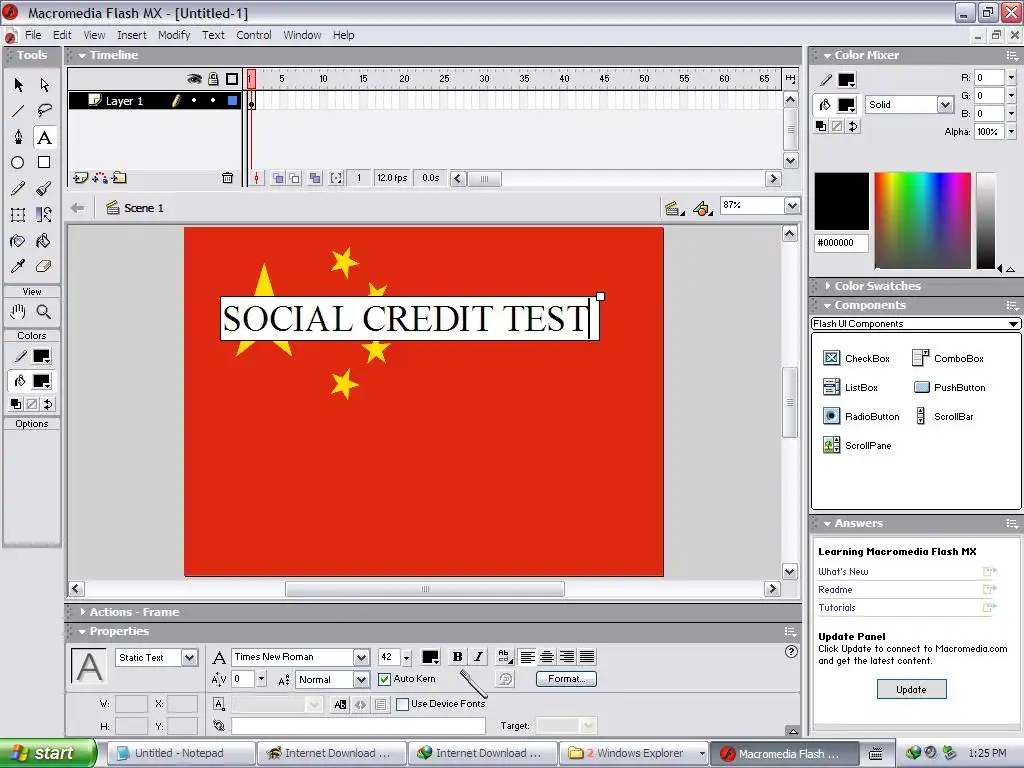
Task: Choose the Lasso tool
Action: pyautogui.click(x=44, y=110)
